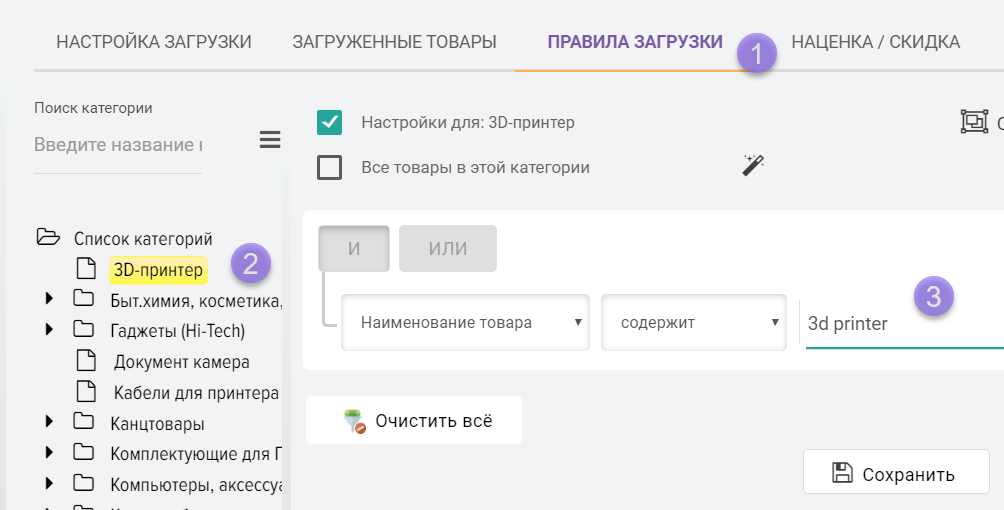Image resolution: width=1004 pixels, height=510 pixels.
Task: Expand the Гаджеты (Hi-Tech) category arrow
Action: [x=50, y=330]
